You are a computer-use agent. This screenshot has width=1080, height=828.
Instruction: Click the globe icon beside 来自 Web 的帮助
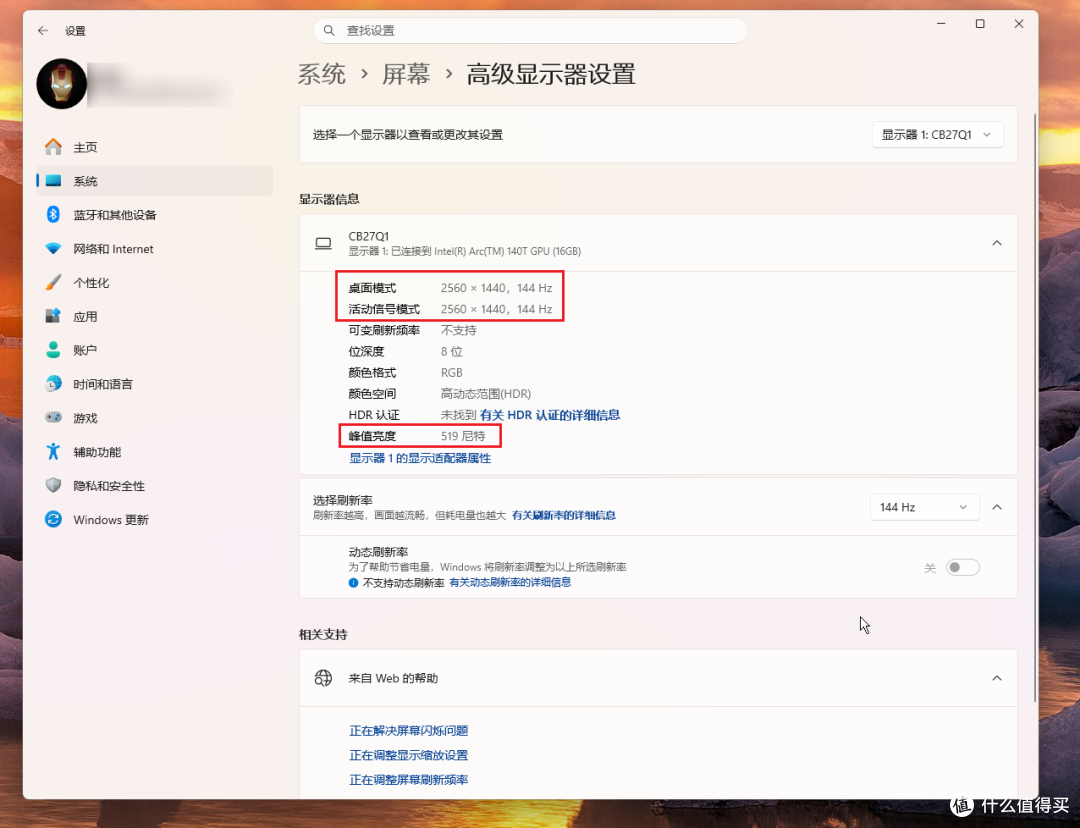[323, 678]
